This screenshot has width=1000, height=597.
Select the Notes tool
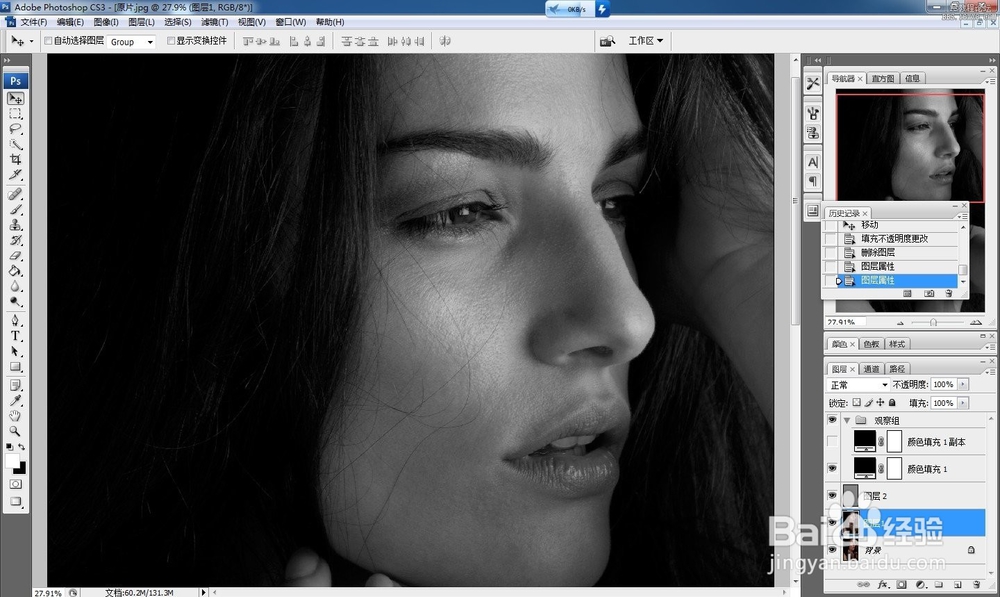point(15,385)
